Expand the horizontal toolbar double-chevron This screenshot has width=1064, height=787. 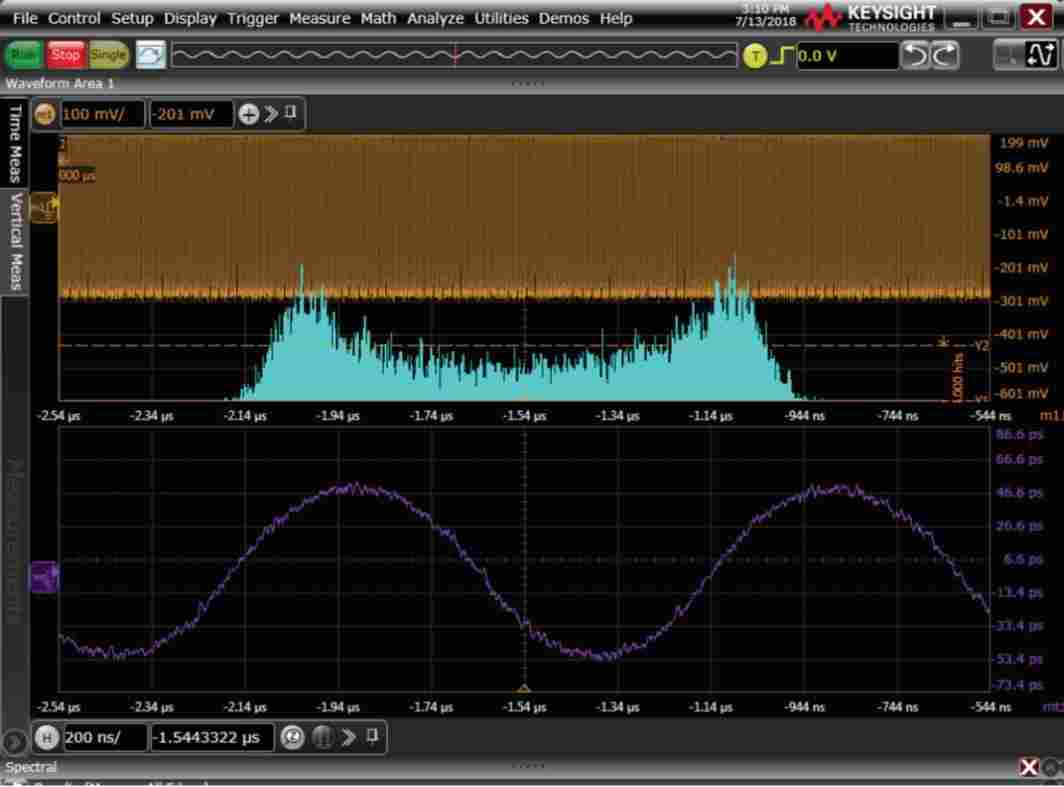tap(349, 738)
